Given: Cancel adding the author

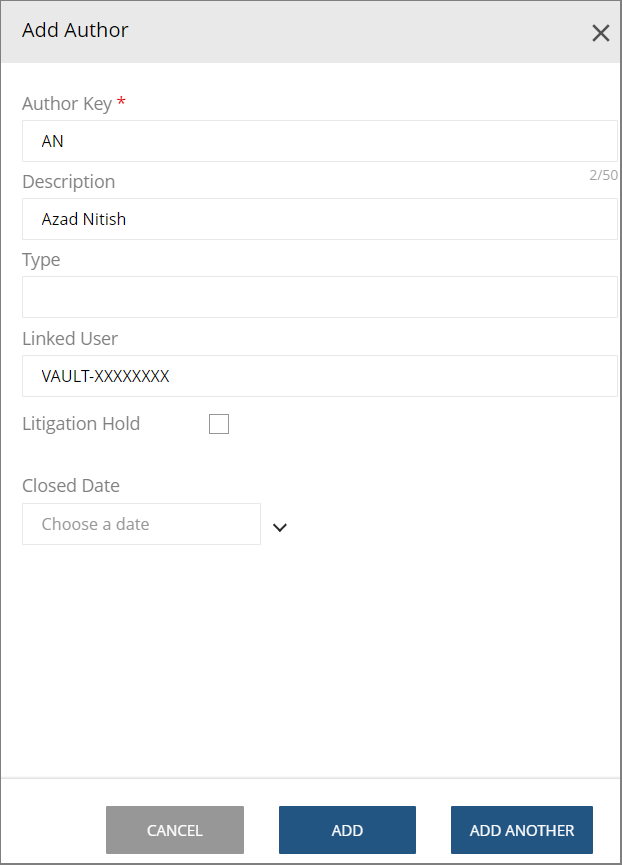Looking at the screenshot, I should click(x=174, y=830).
